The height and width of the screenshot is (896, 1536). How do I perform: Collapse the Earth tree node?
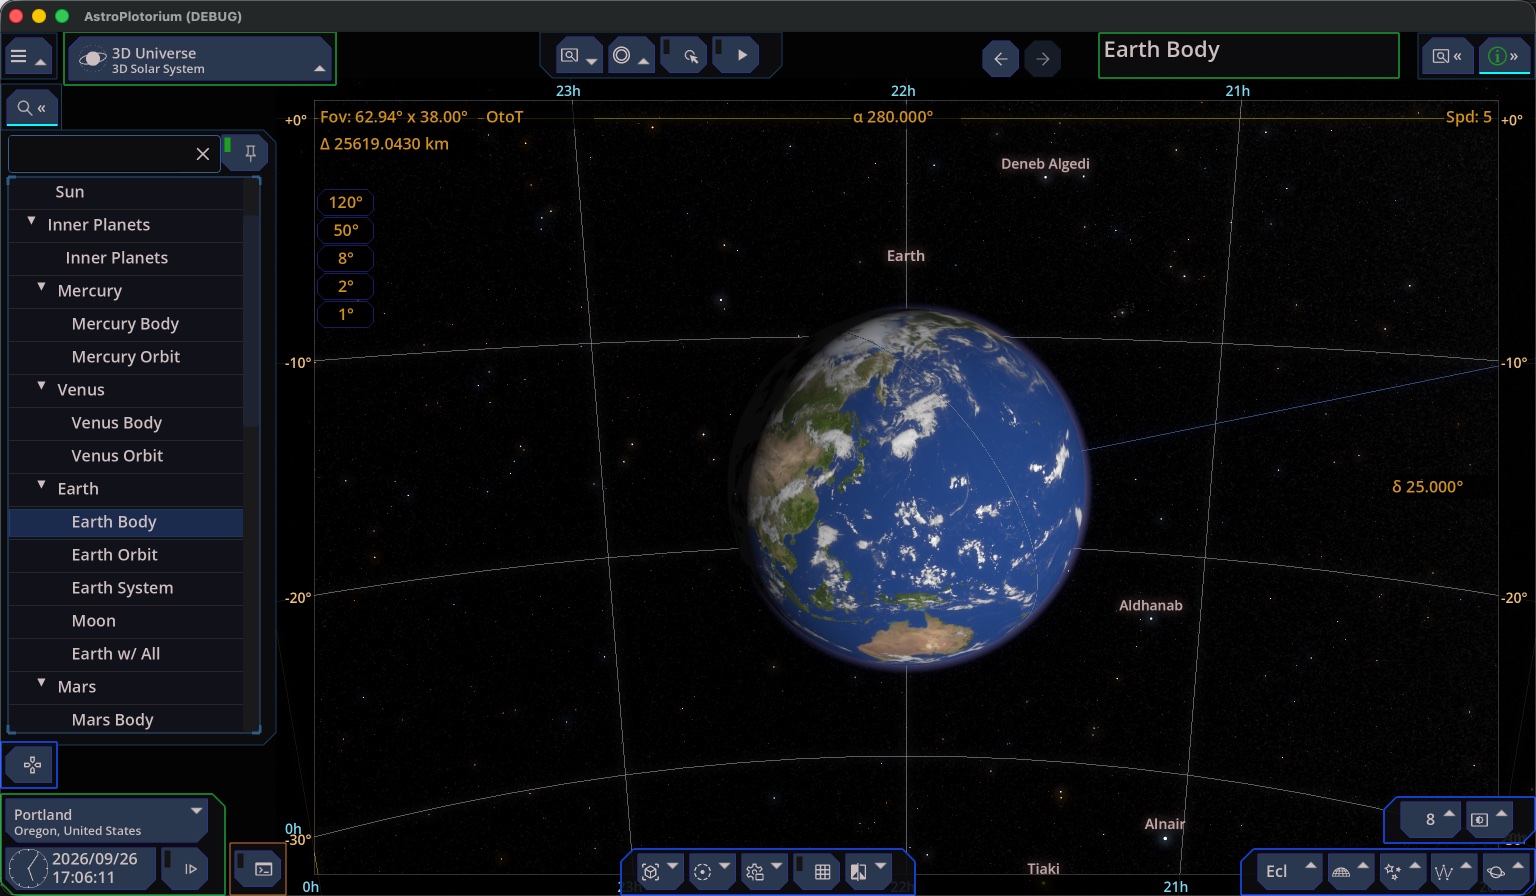(41, 486)
